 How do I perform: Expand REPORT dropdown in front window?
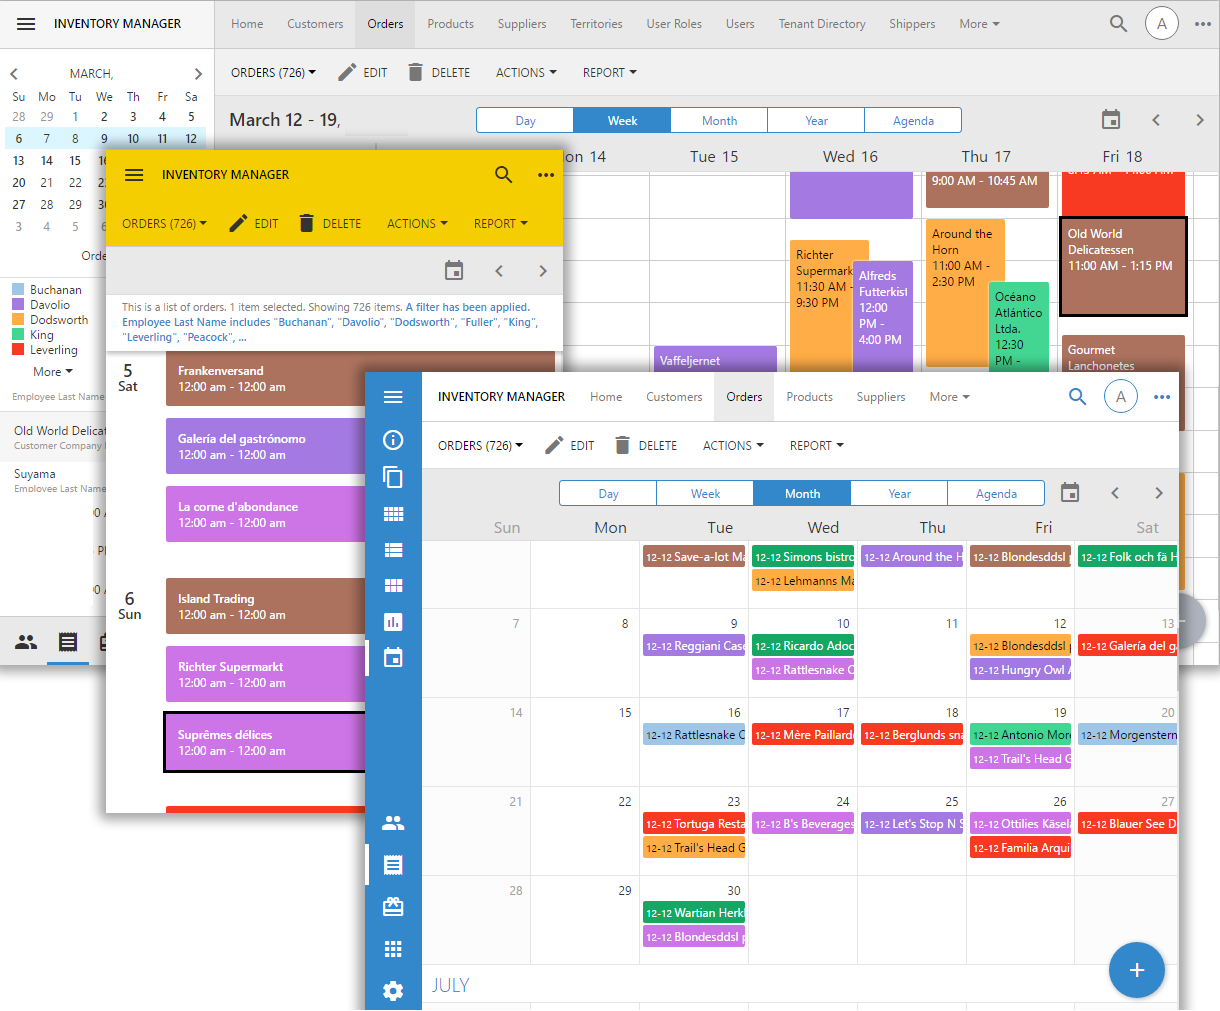tap(816, 446)
